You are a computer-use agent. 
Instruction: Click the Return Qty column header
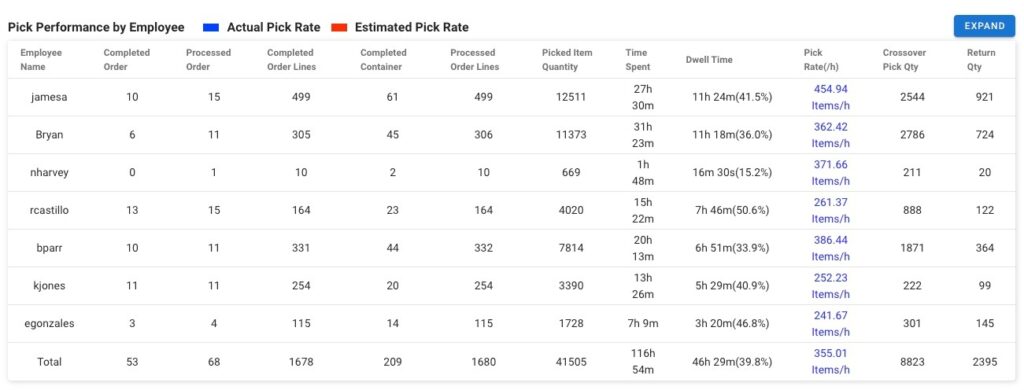pos(981,59)
